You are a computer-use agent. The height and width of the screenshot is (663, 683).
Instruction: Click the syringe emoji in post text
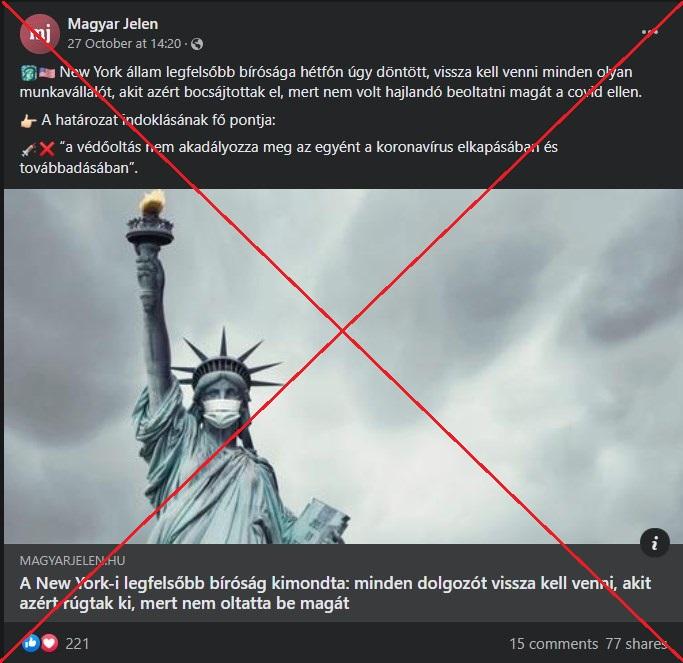[28, 149]
